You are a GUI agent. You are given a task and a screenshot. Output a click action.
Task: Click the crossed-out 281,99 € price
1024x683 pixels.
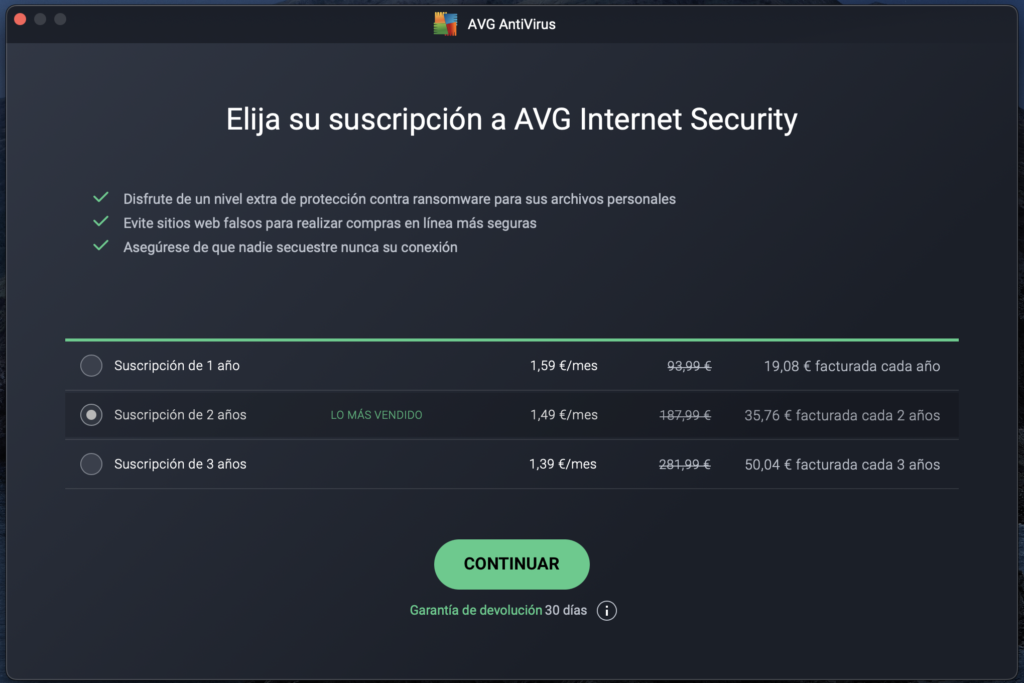point(685,464)
